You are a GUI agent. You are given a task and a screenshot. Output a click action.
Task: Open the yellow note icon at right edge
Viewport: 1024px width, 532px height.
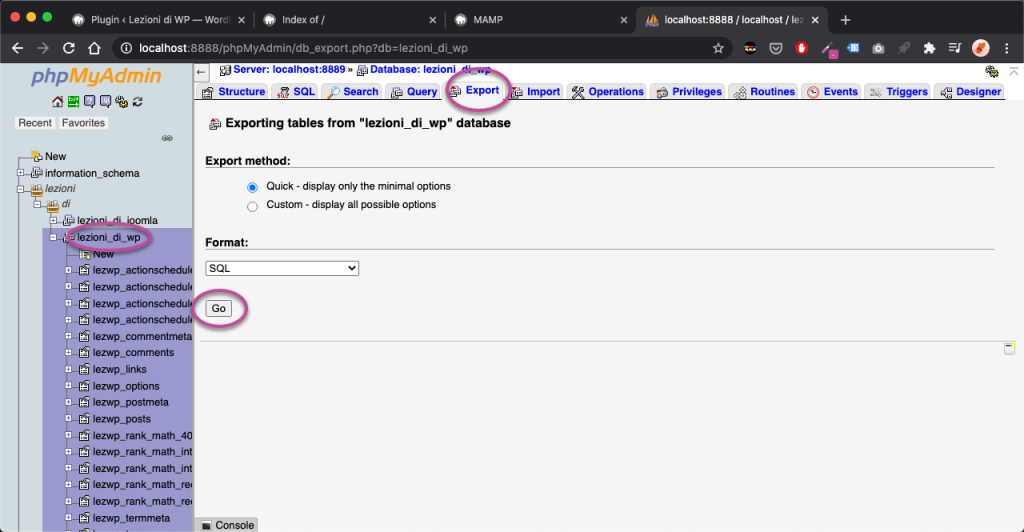pyautogui.click(x=1010, y=349)
